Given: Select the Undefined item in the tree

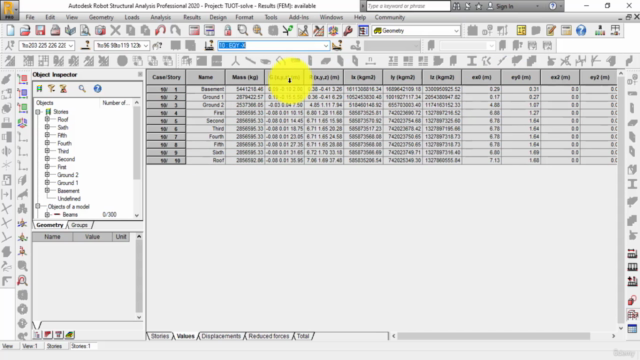Looking at the screenshot, I should tap(69, 199).
